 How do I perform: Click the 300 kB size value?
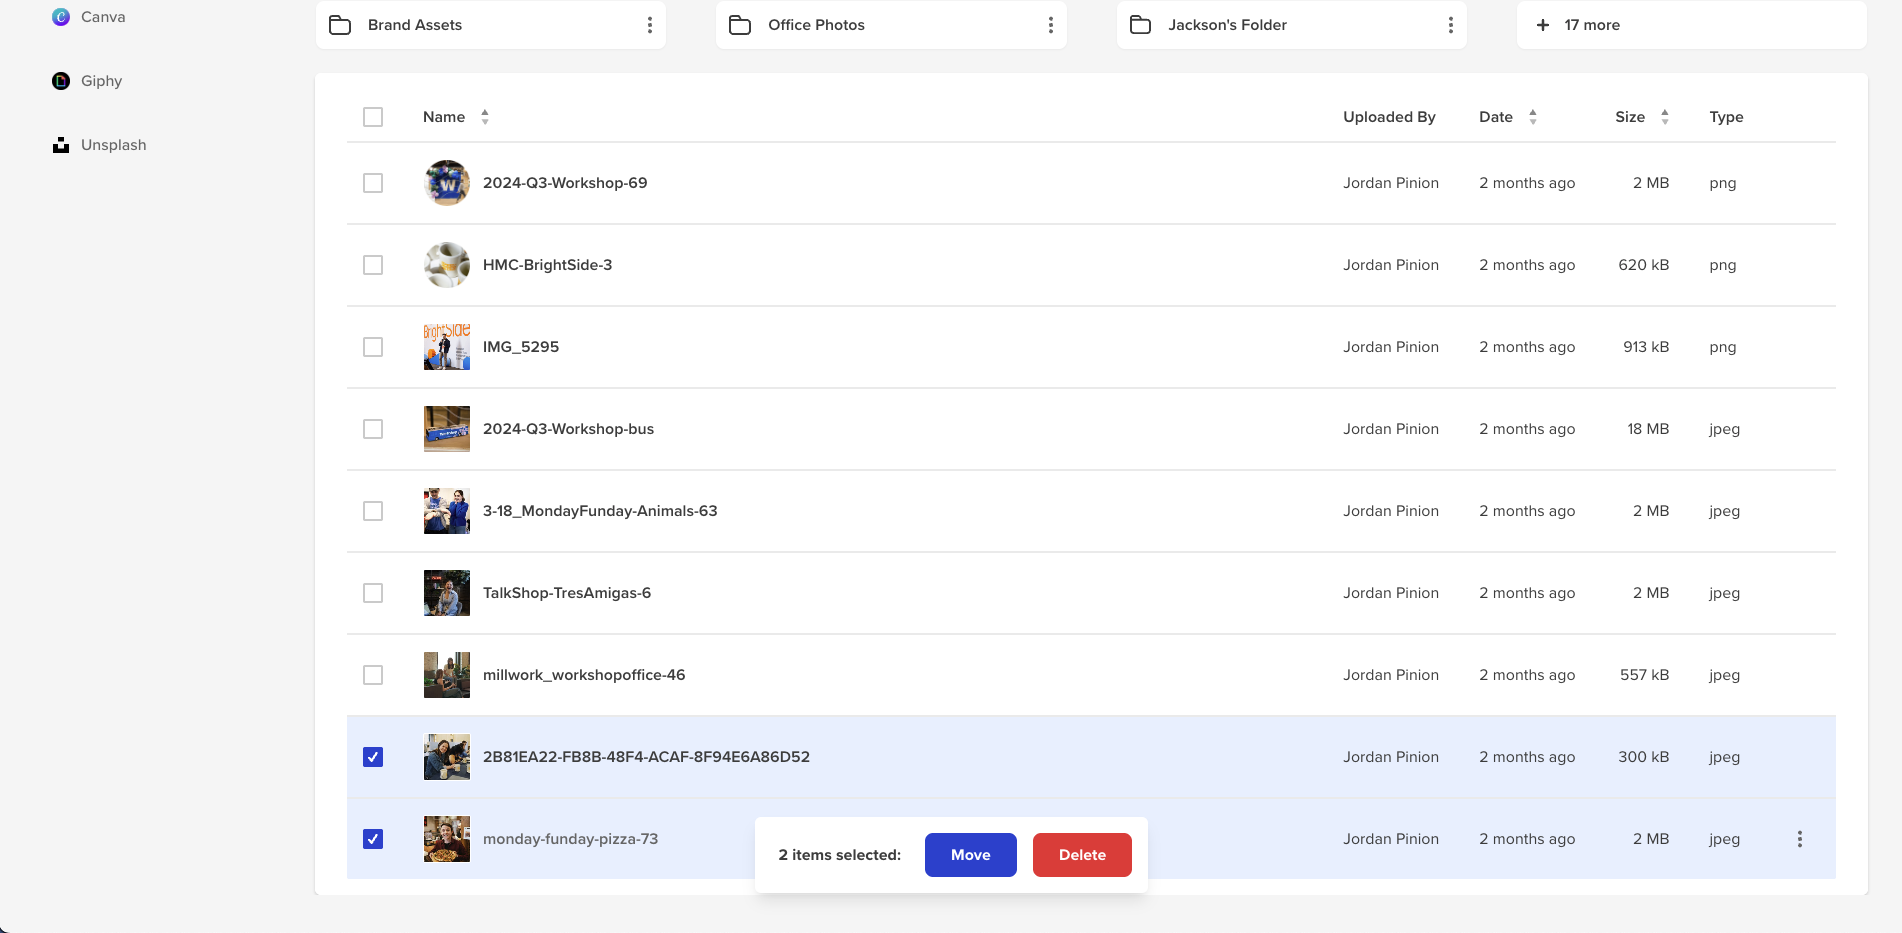(x=1644, y=757)
